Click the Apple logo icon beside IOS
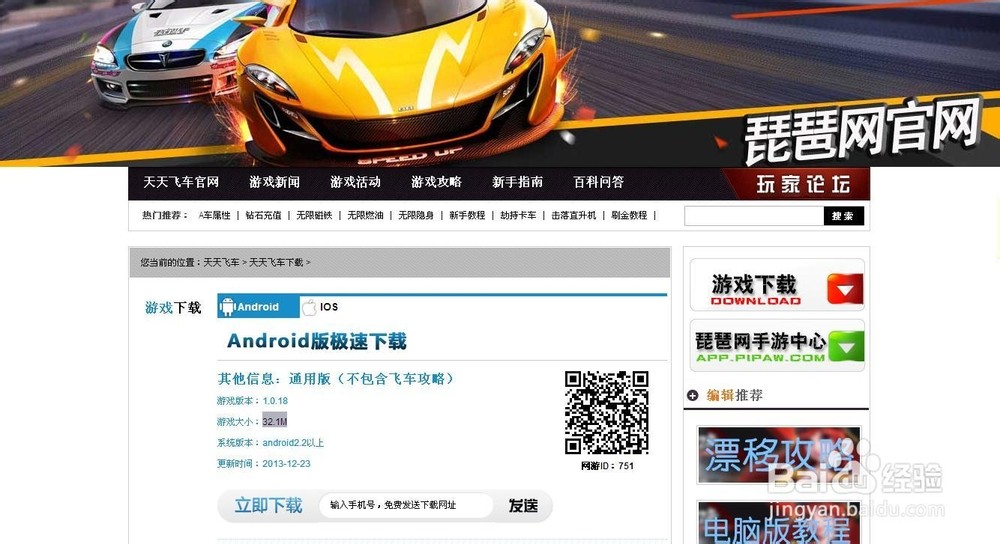Viewport: 1000px width, 544px height. coord(309,307)
